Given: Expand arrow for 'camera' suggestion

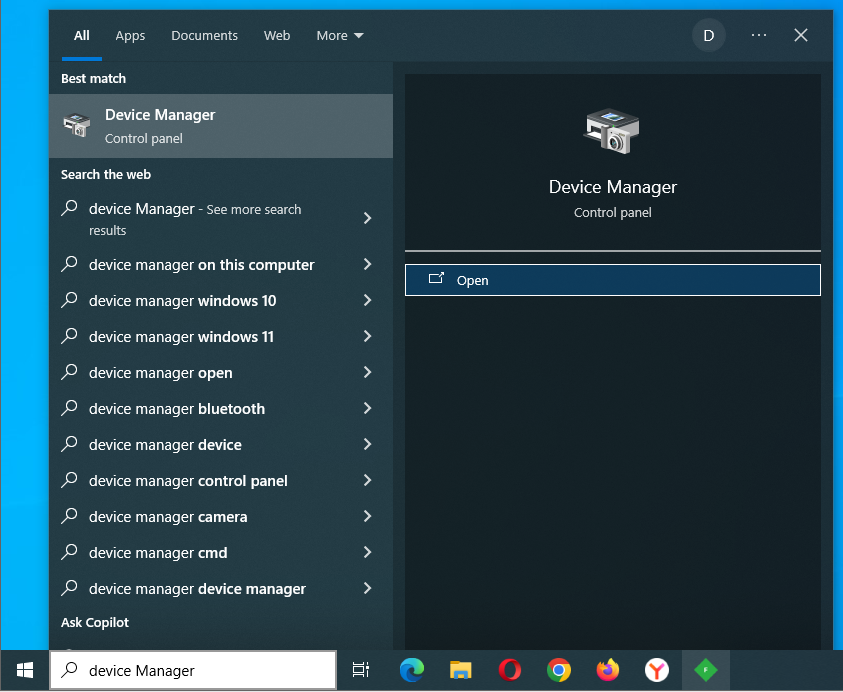Looking at the screenshot, I should [x=367, y=516].
